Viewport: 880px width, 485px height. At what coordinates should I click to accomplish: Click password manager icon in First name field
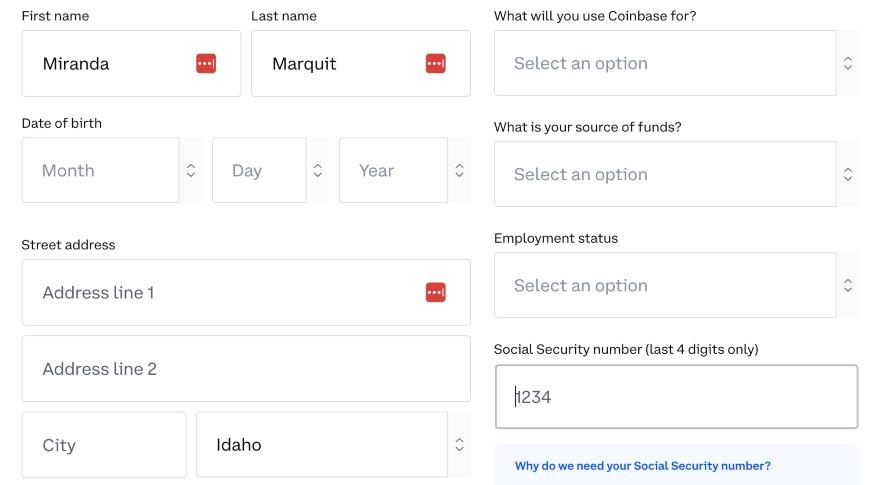206,63
